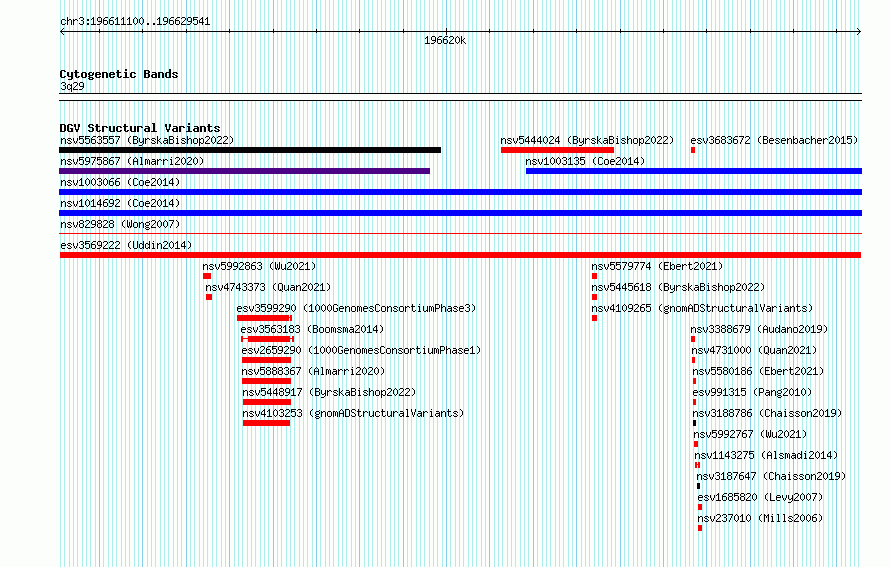This screenshot has width=890, height=567.
Task: Click the esv991315 (Pang2010) label
Action: [x=752, y=392]
